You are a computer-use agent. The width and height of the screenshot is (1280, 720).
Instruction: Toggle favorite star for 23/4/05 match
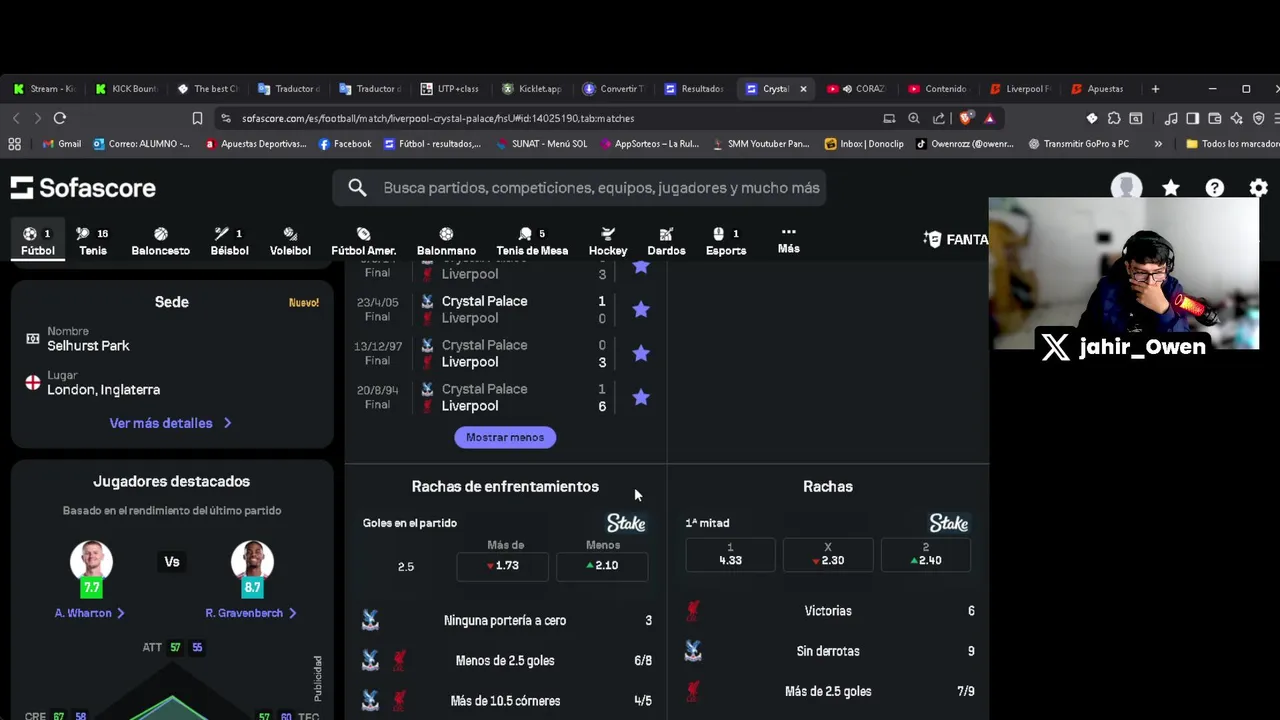[x=641, y=309]
